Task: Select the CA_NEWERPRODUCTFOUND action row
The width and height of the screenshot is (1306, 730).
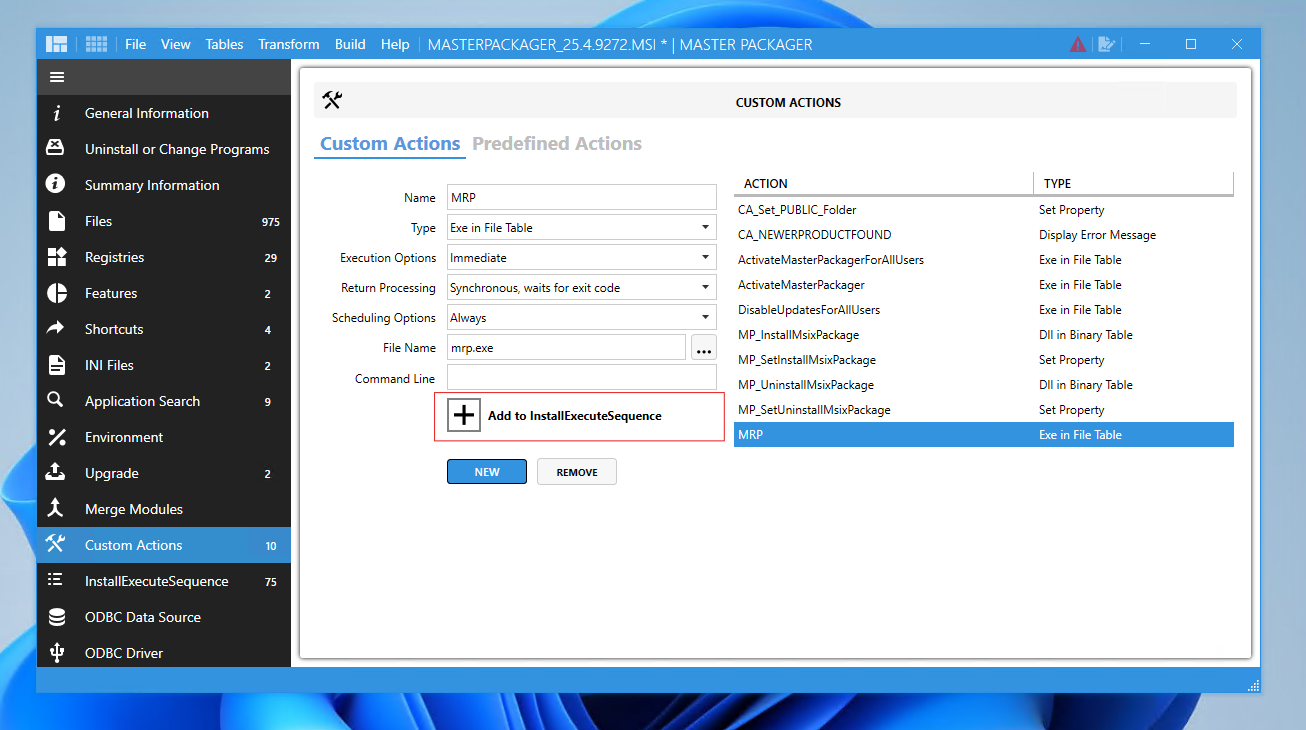Action: click(984, 235)
